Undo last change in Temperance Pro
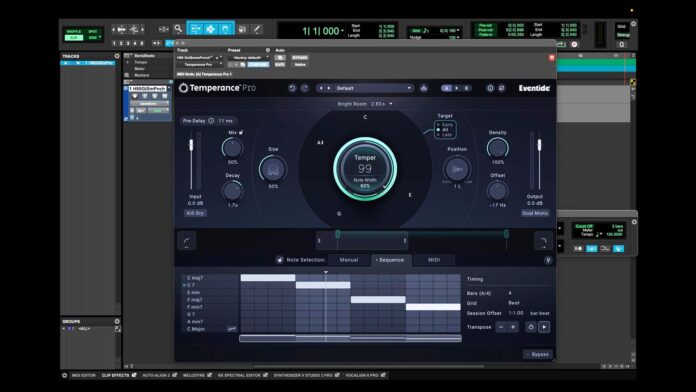696x392 pixels. (292, 88)
